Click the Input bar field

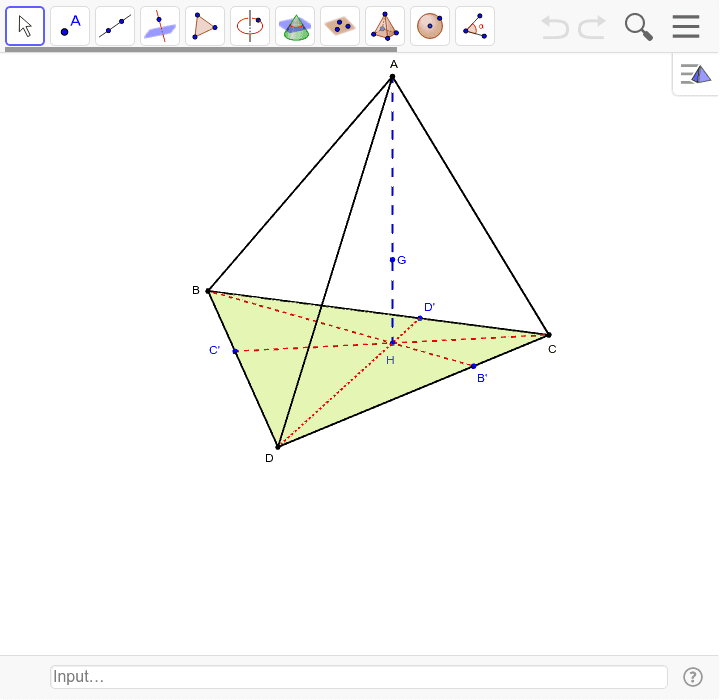[359, 677]
